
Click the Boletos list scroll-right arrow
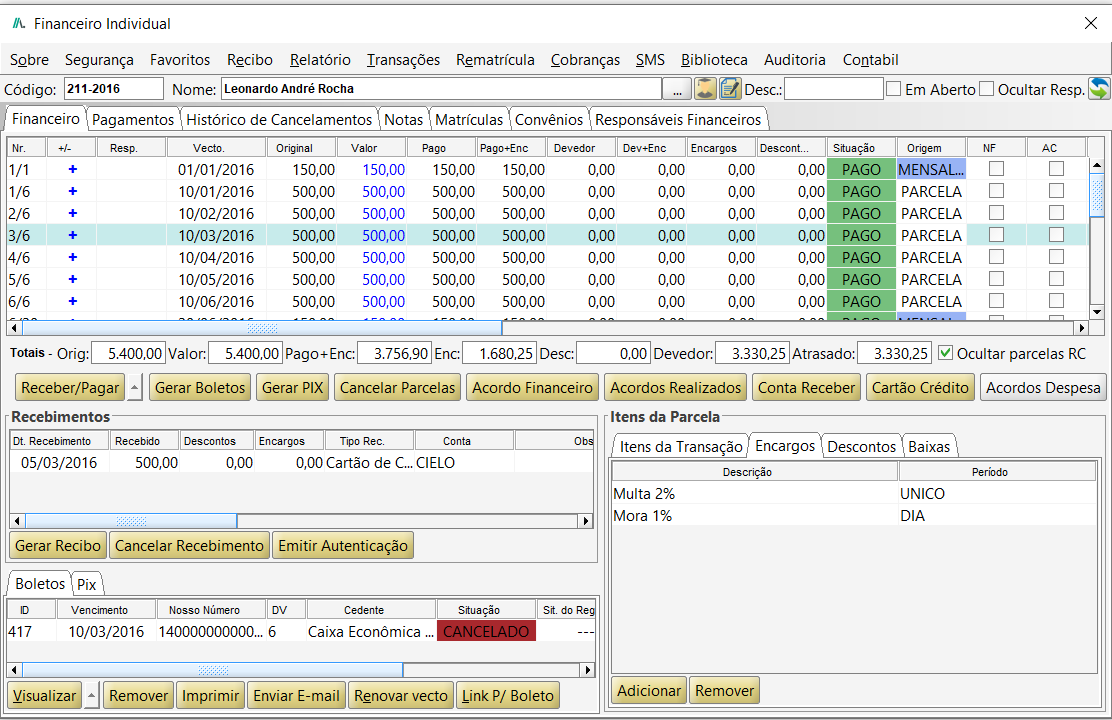pyautogui.click(x=587, y=670)
